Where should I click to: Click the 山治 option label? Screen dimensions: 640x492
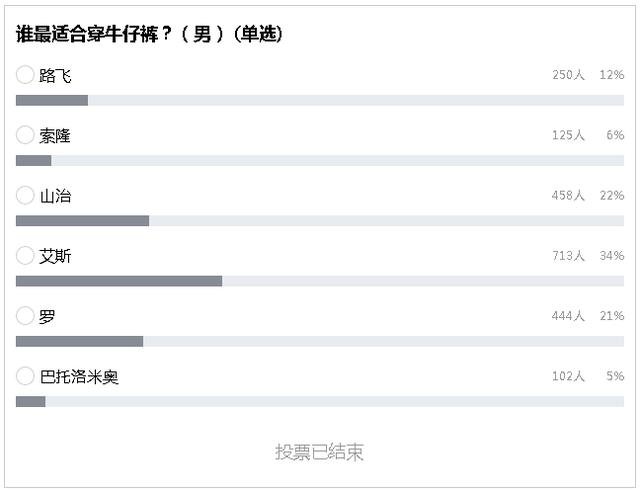pyautogui.click(x=55, y=196)
